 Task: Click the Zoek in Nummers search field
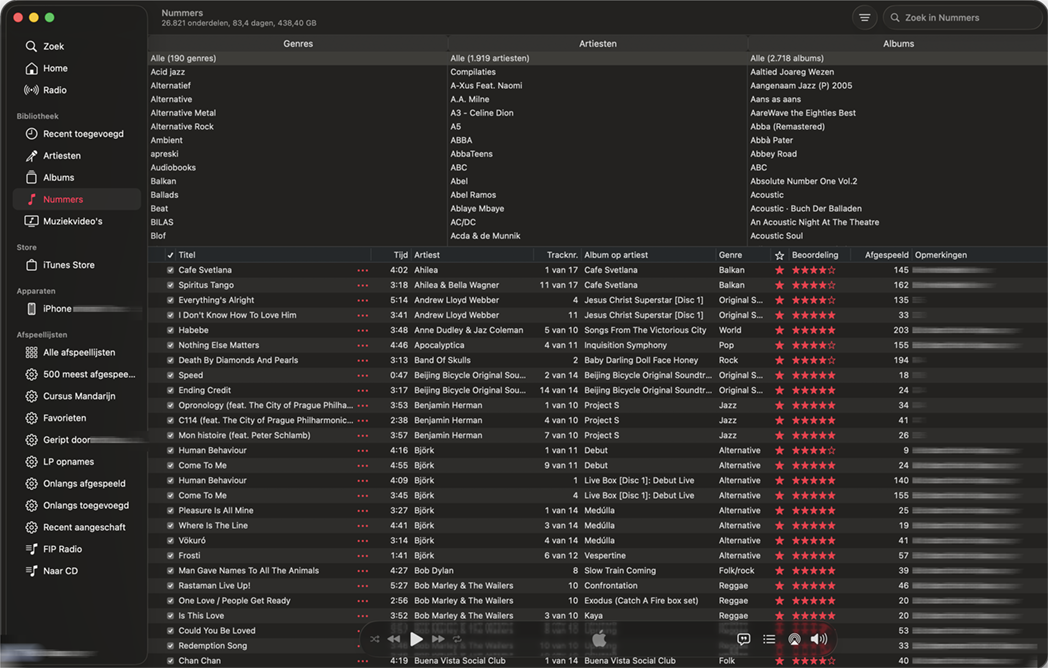pos(962,18)
